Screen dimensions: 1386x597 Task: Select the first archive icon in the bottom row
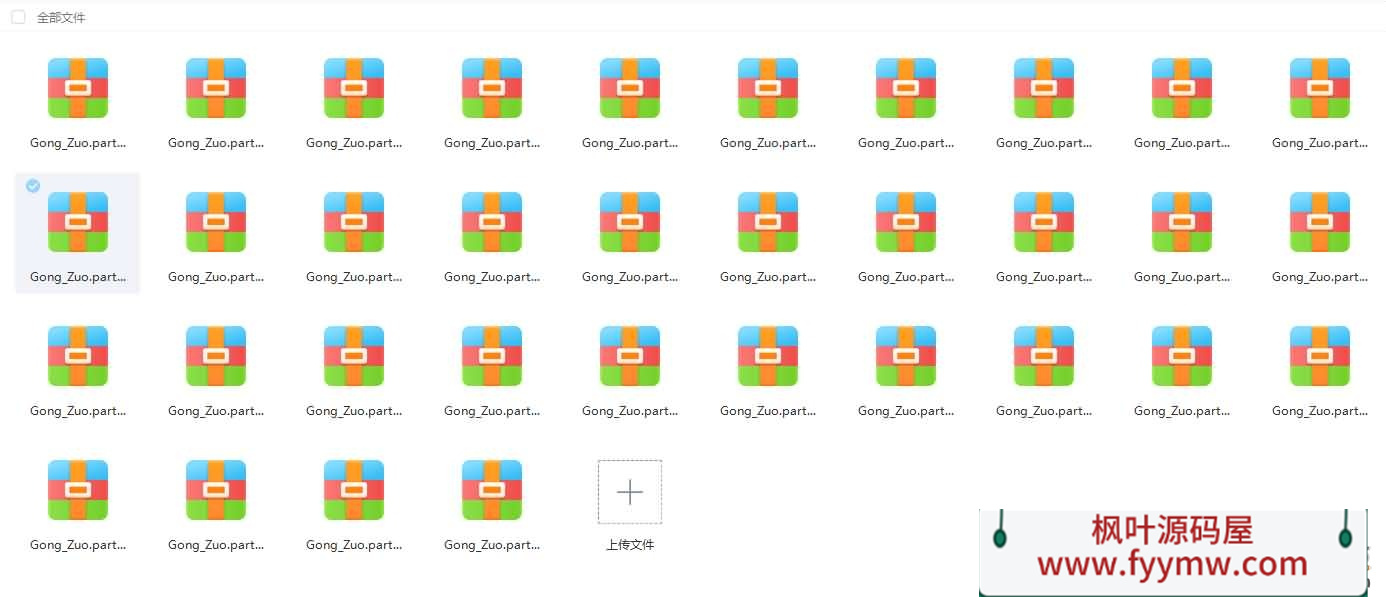78,490
